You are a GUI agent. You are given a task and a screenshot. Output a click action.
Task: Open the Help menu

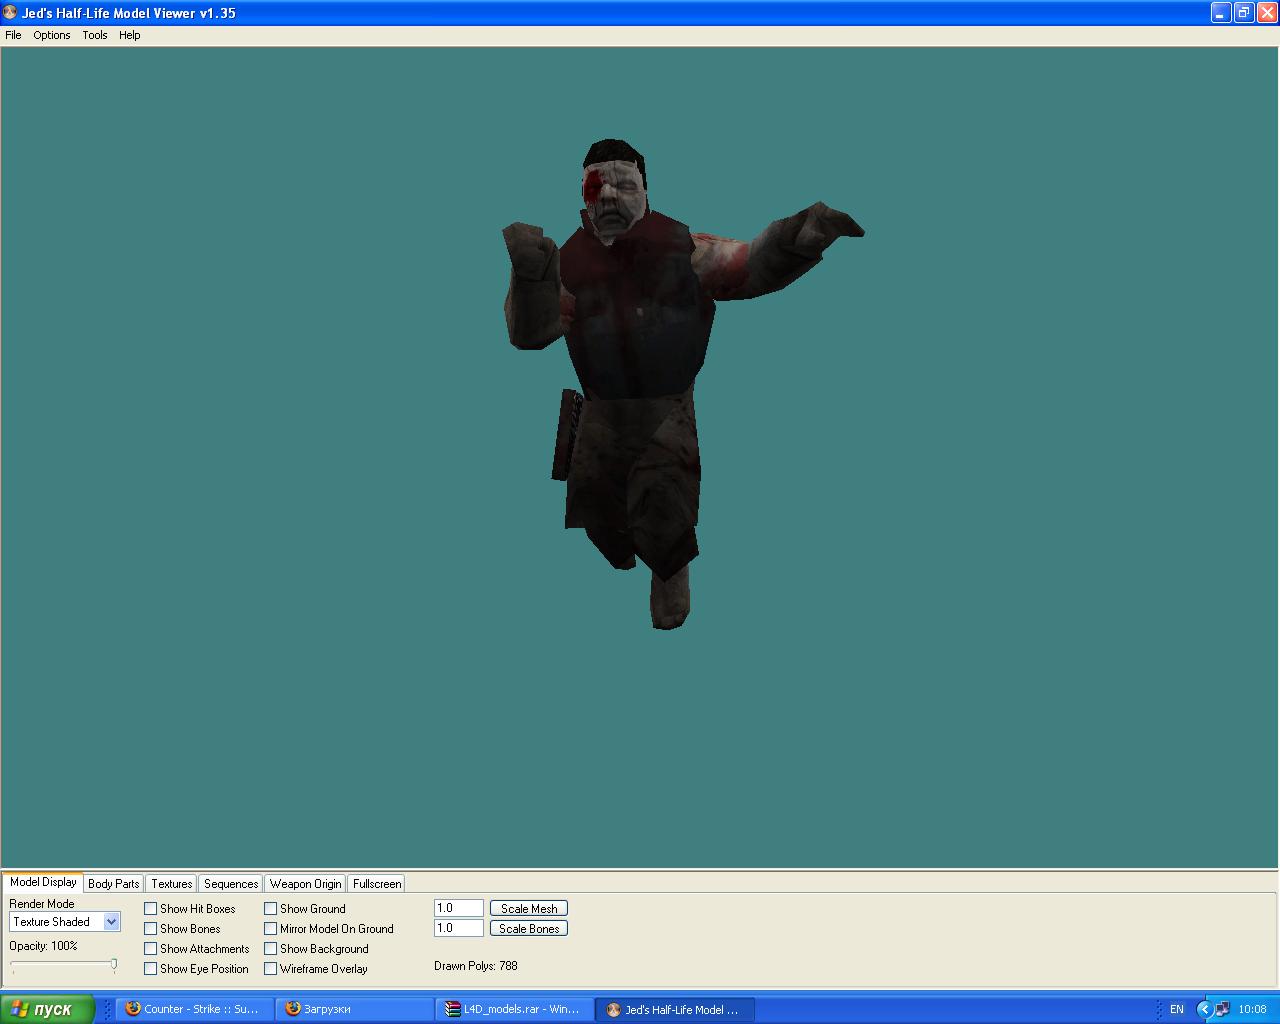pos(130,35)
